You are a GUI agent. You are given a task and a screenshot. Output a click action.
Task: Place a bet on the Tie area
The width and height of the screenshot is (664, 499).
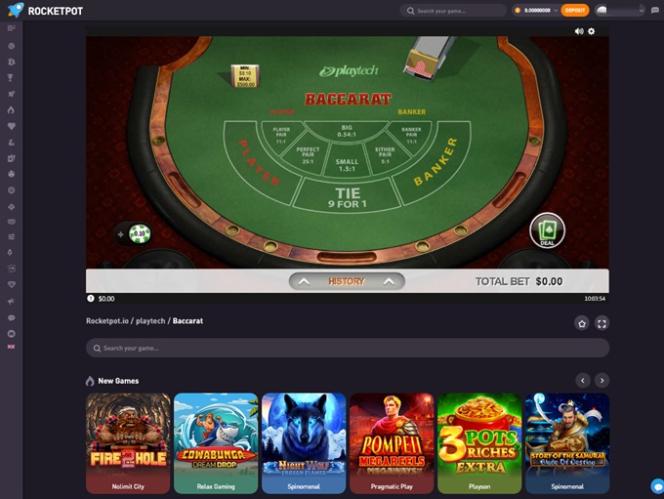pos(347,197)
